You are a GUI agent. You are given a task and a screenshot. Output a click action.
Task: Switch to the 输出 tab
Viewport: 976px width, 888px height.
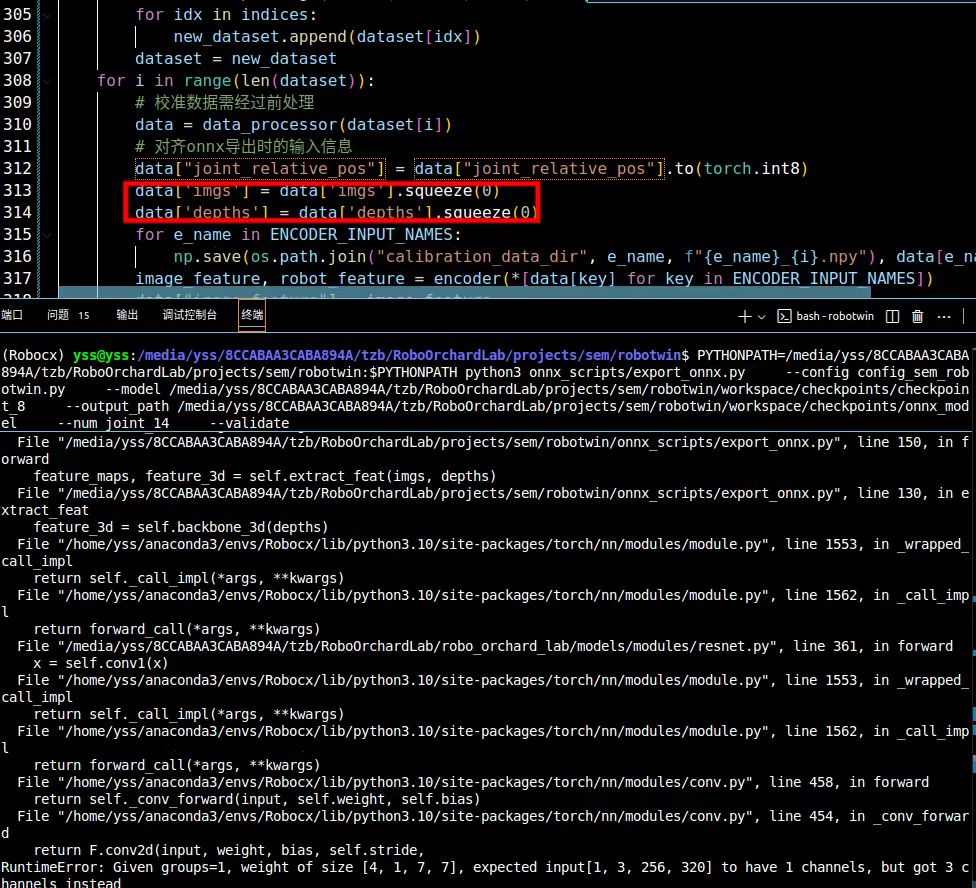[127, 315]
